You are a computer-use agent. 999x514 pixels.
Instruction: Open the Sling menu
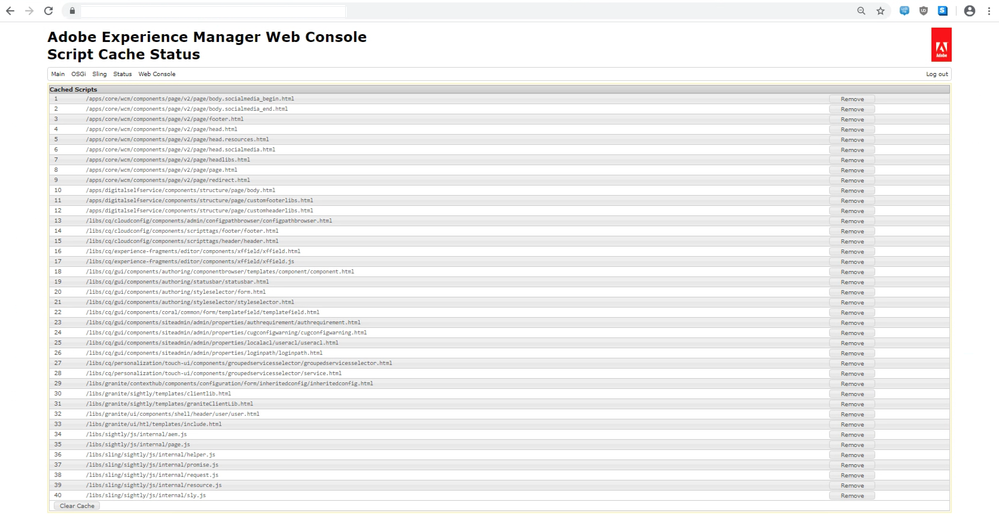[x=100, y=74]
